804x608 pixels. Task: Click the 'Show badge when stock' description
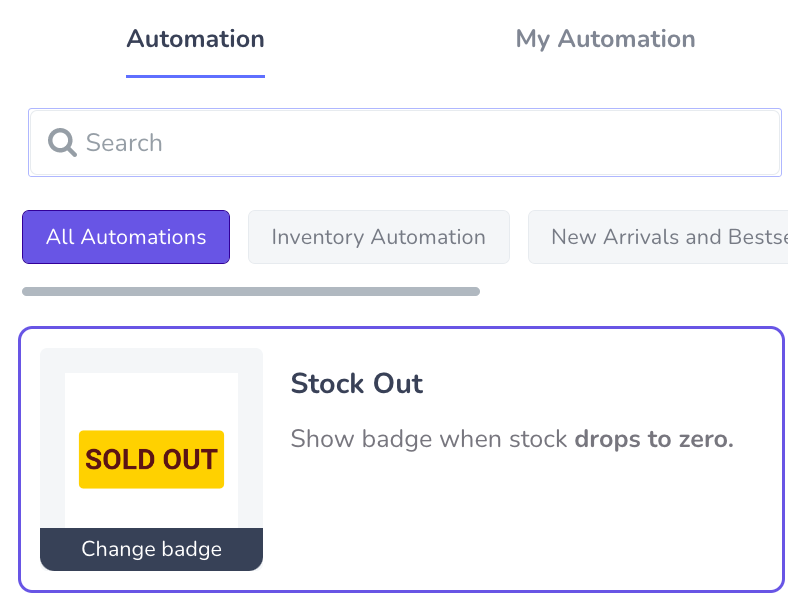429,439
